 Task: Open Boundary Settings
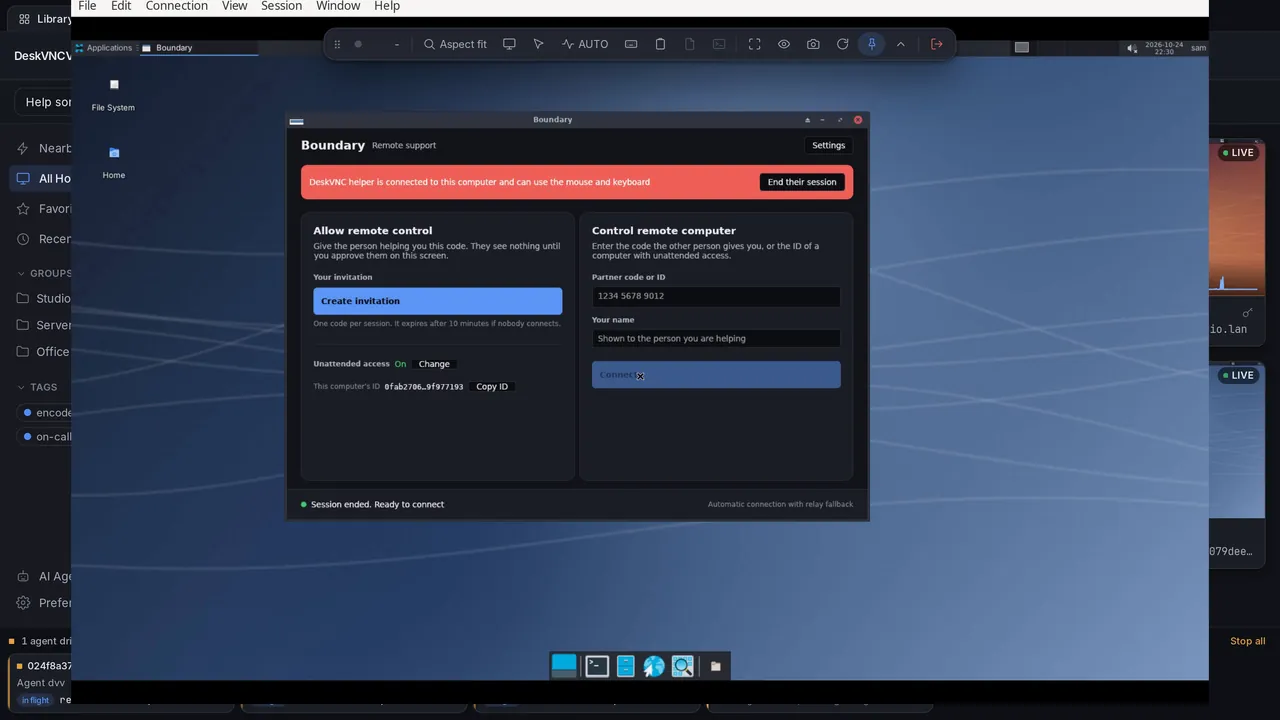pos(828,145)
